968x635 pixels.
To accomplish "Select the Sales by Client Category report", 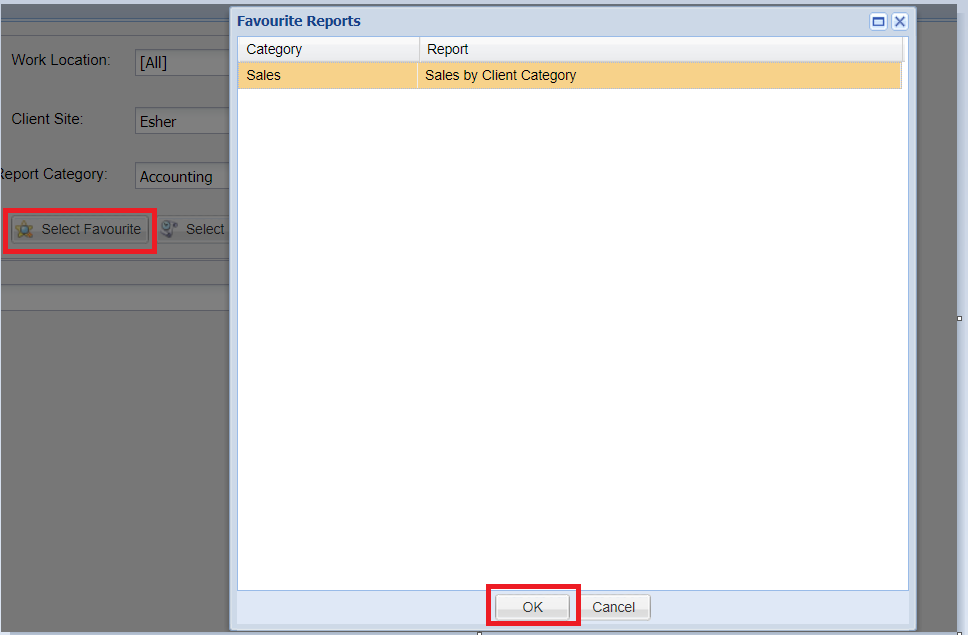I will coord(570,75).
